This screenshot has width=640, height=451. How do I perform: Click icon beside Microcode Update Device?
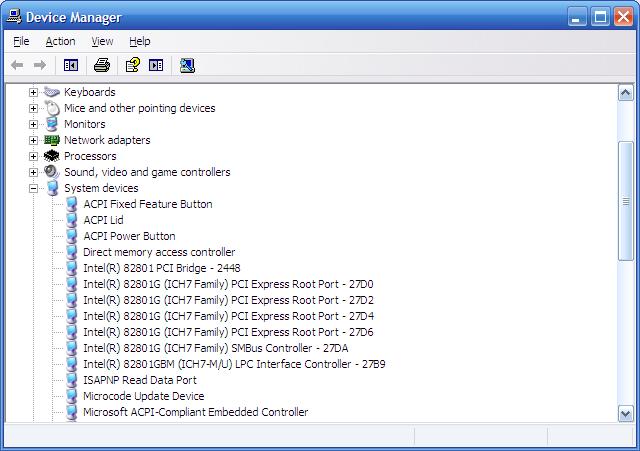71,396
